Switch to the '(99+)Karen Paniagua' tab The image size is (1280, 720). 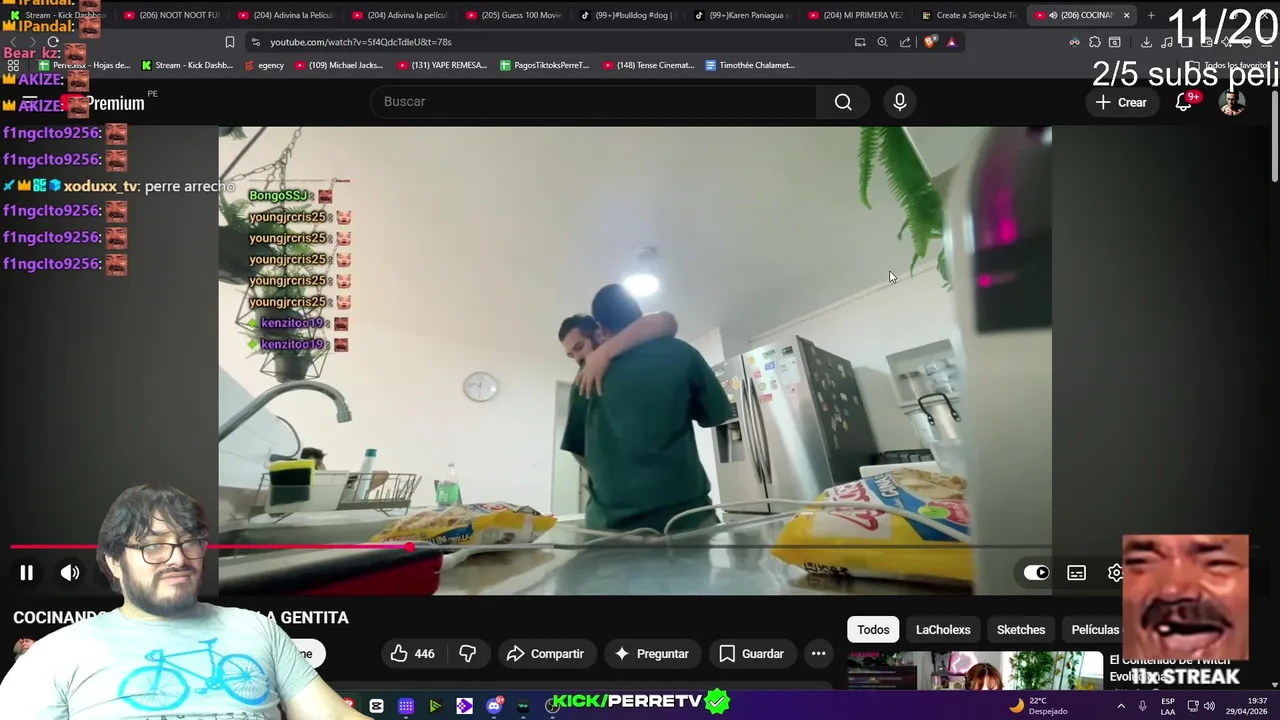pos(742,15)
